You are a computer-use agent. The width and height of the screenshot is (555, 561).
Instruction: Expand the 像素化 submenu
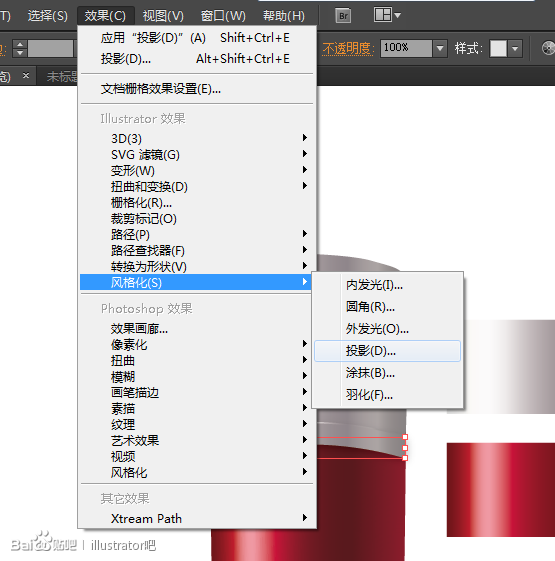click(196, 345)
